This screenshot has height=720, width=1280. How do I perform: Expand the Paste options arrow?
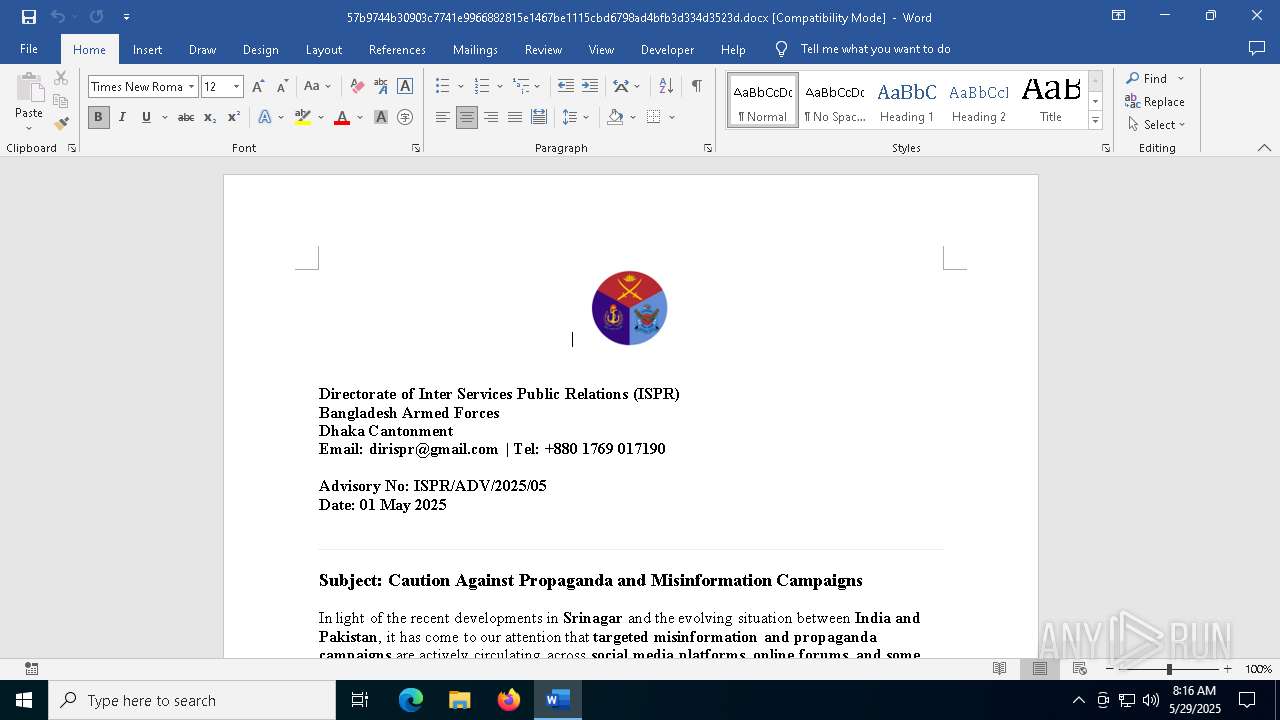click(28, 127)
